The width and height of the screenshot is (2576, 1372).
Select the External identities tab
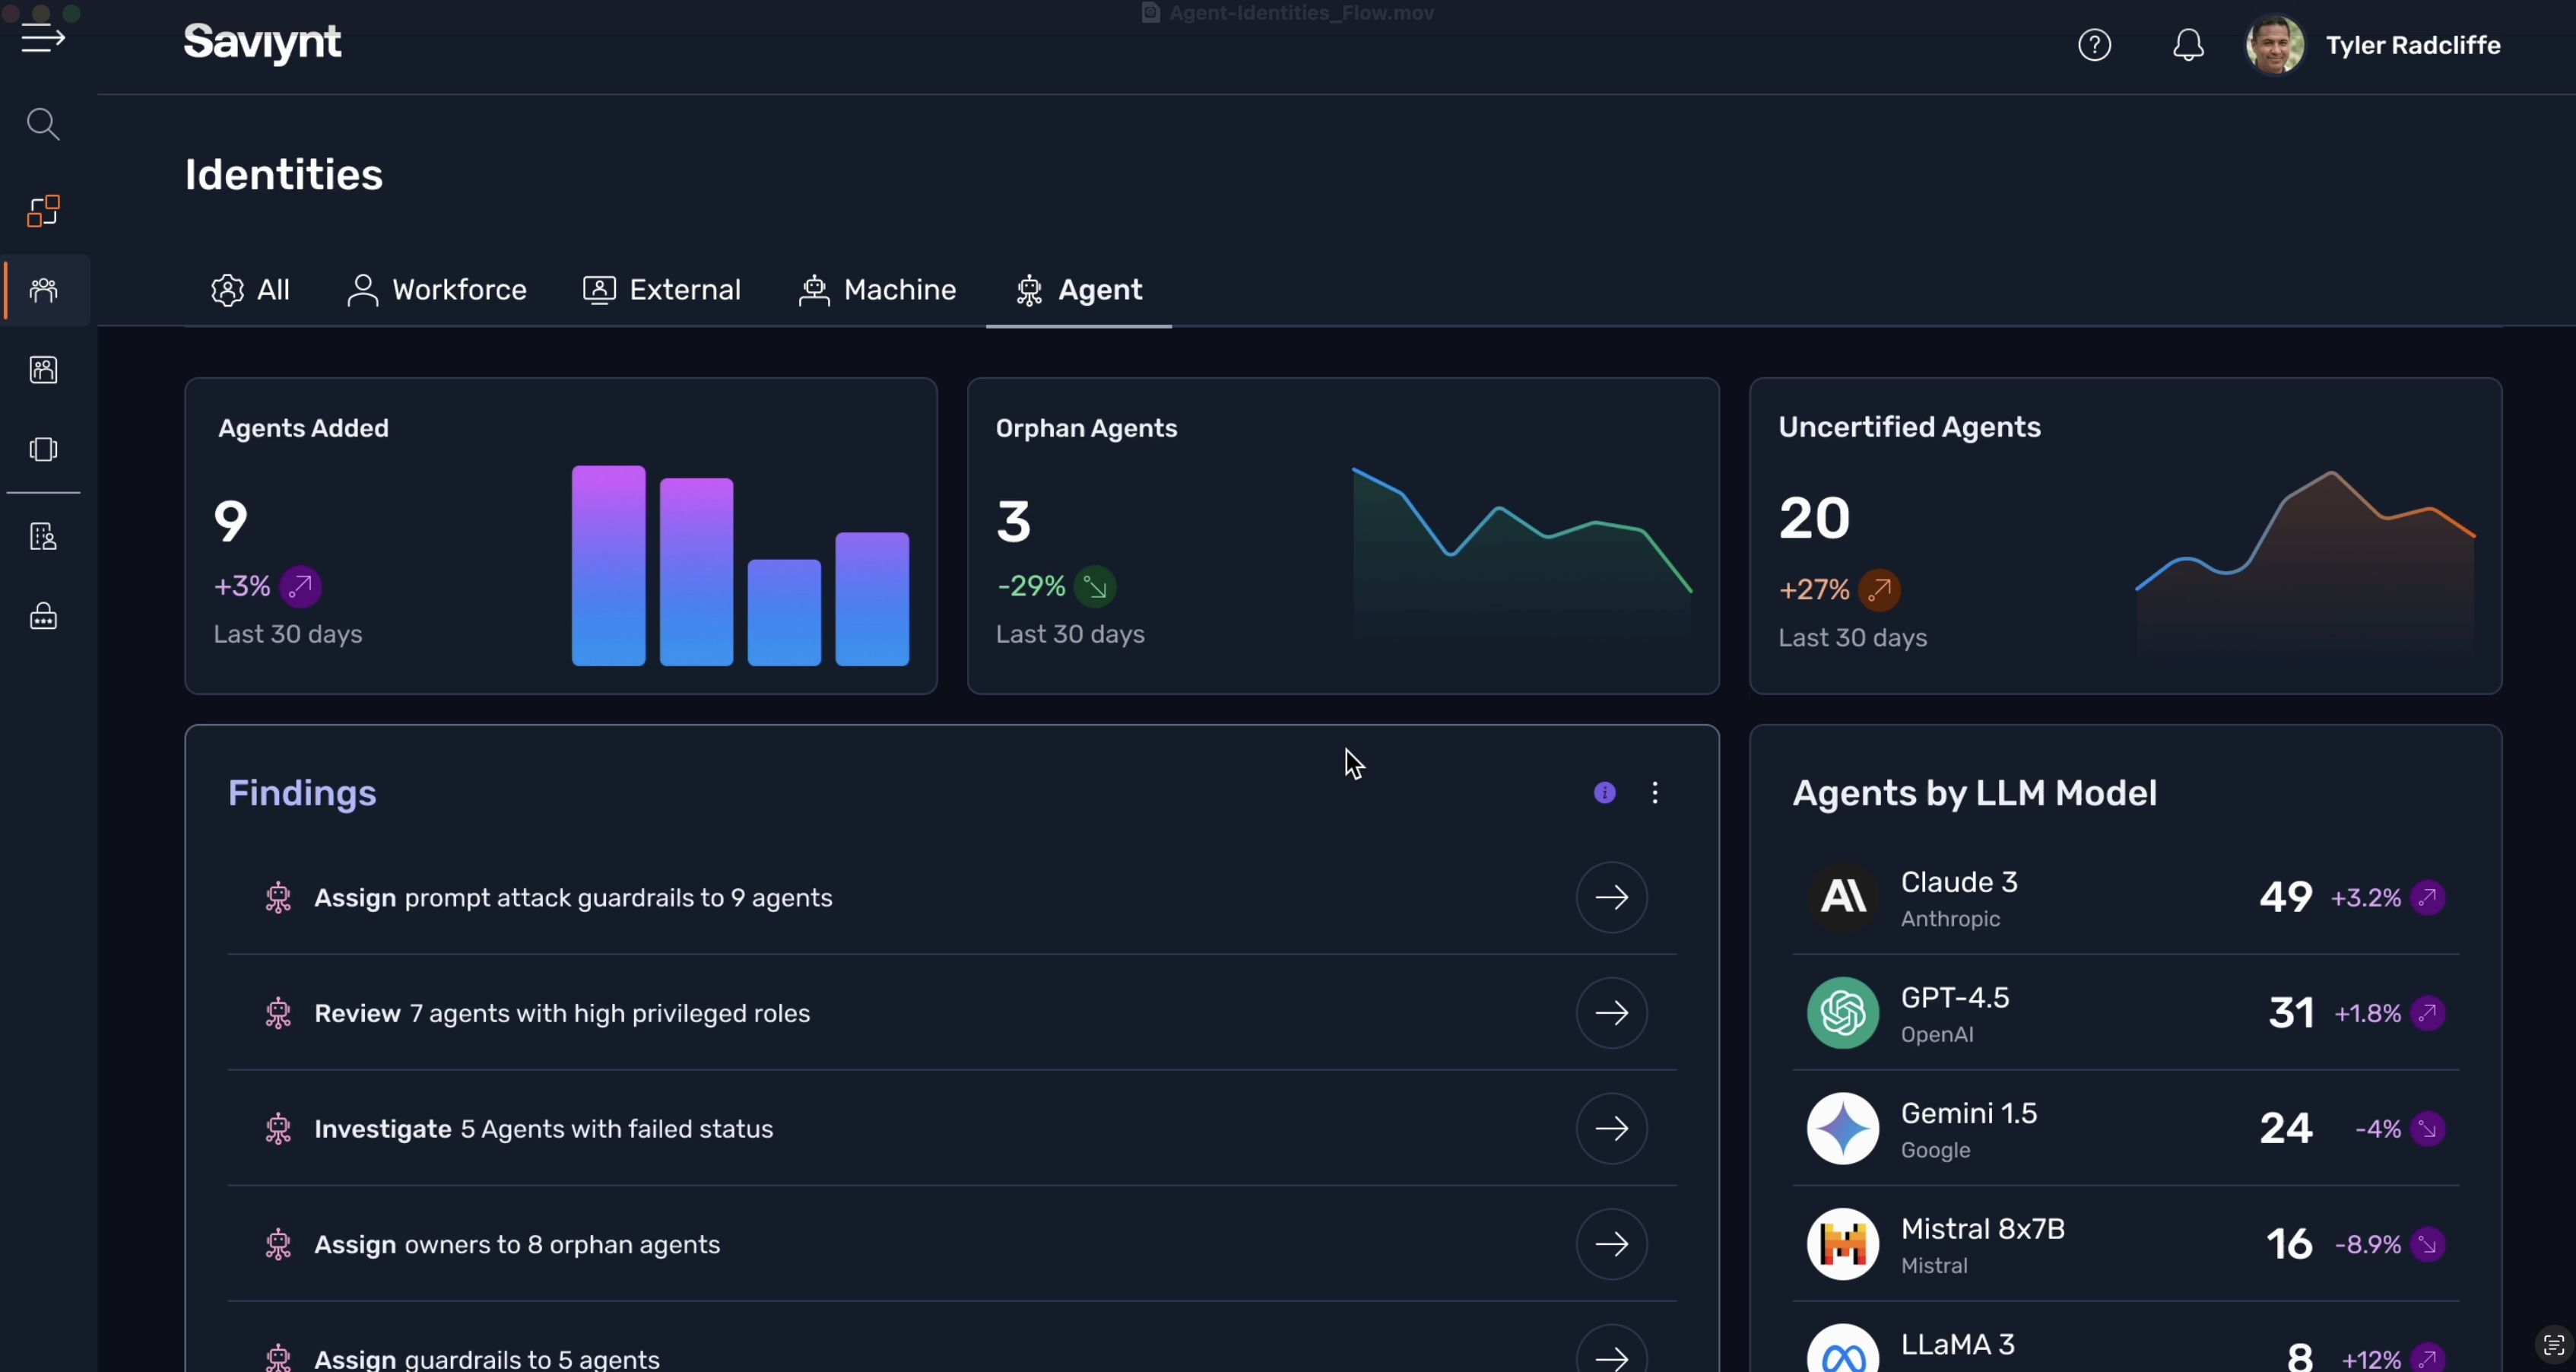click(662, 290)
